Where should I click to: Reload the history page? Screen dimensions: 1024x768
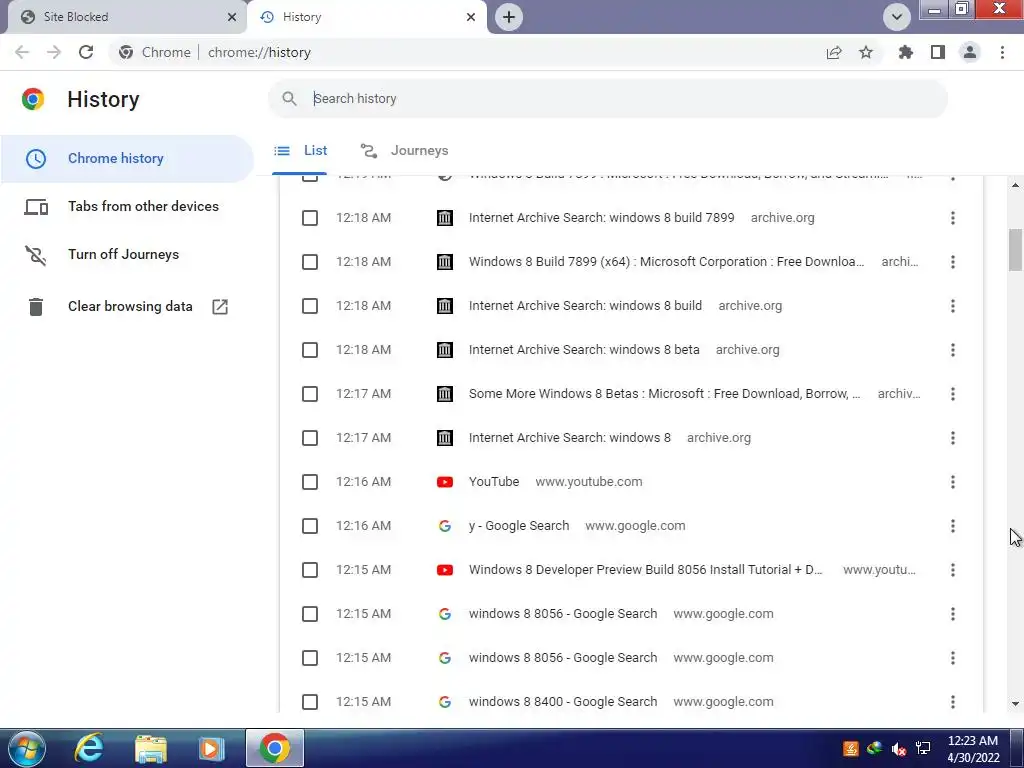tap(86, 52)
